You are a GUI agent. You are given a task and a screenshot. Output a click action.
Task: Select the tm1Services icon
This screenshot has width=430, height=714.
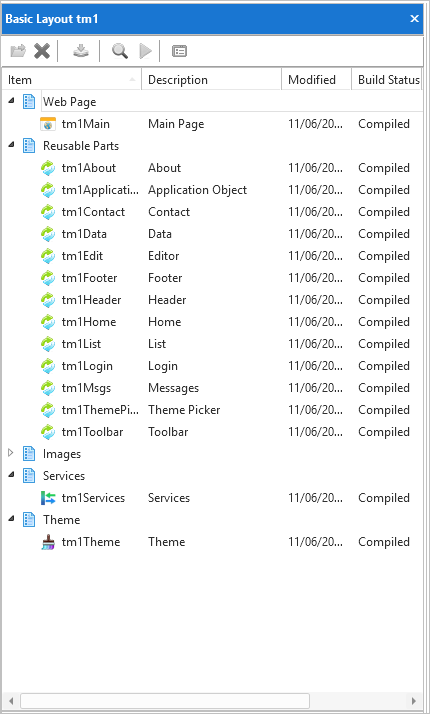click(x=48, y=498)
